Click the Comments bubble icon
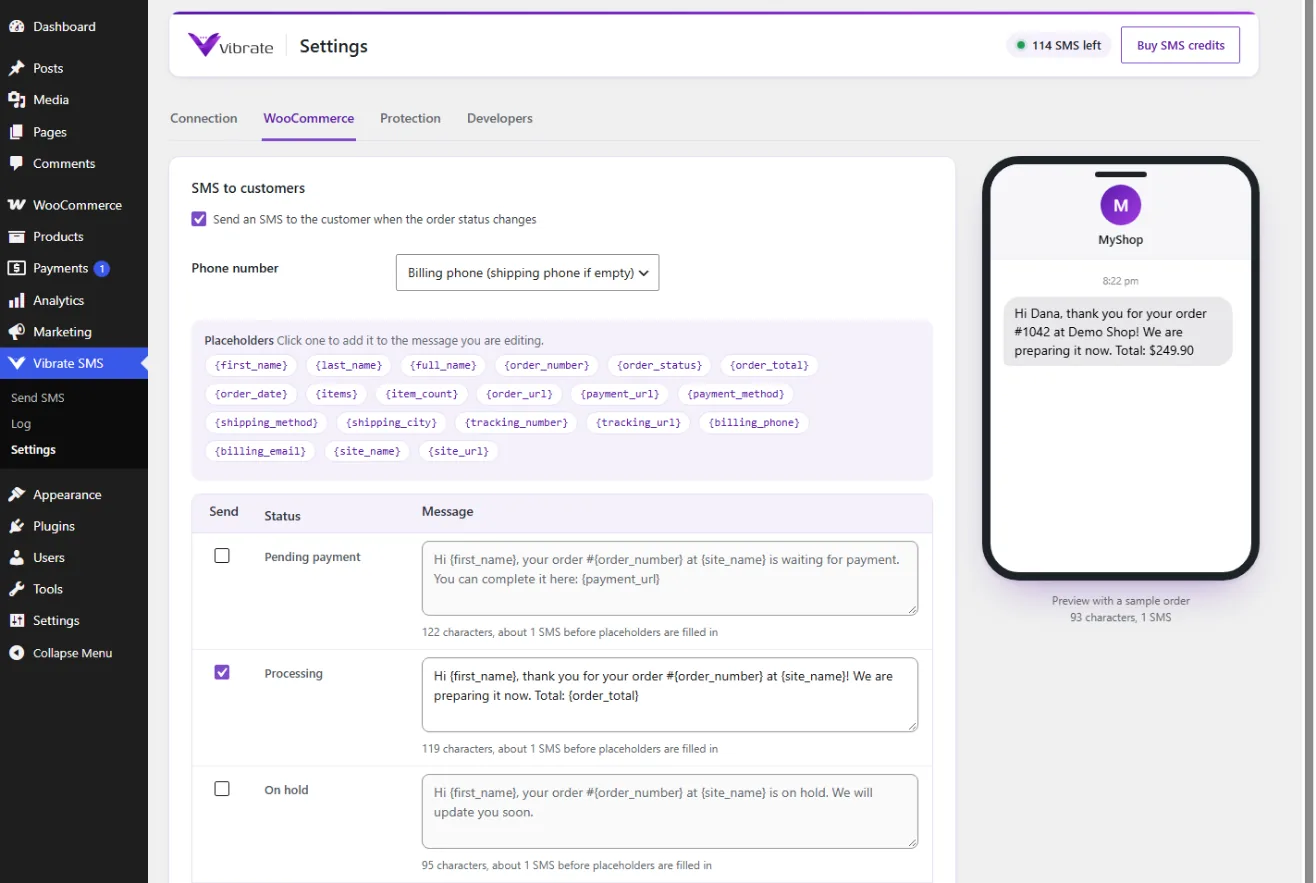Image resolution: width=1316 pixels, height=883 pixels. pyautogui.click(x=16, y=163)
